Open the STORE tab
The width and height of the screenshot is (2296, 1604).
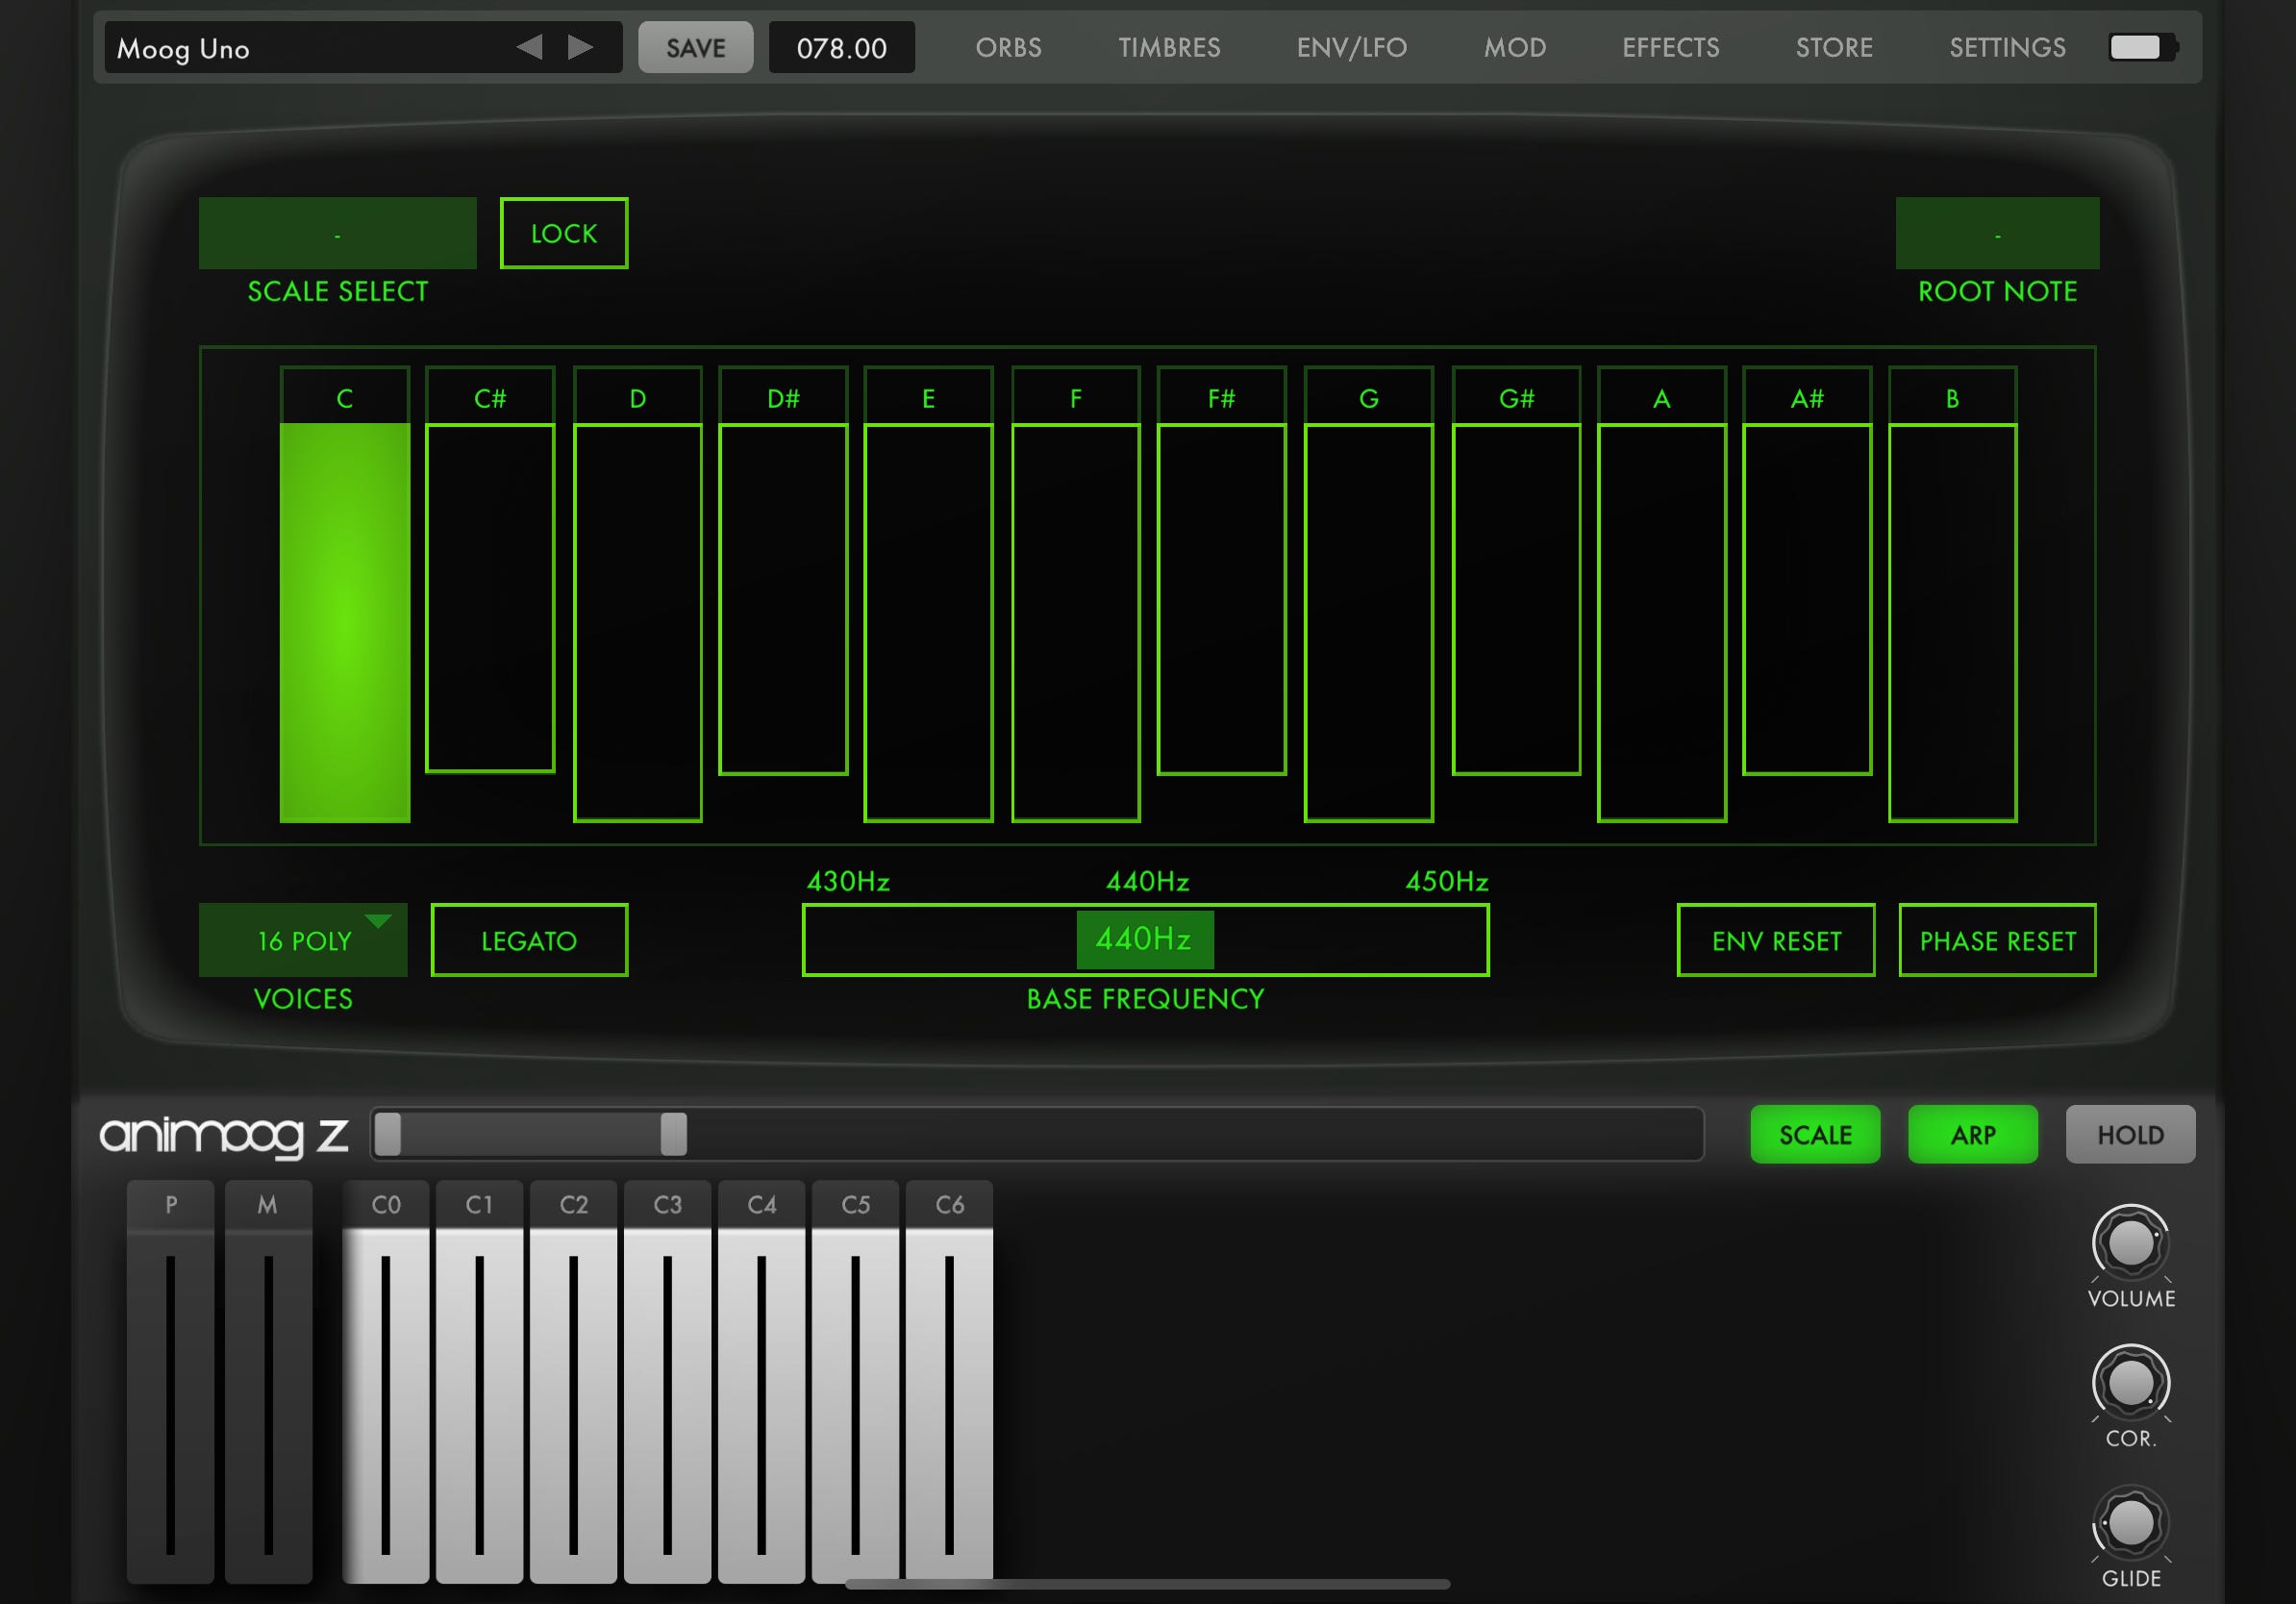click(1834, 47)
